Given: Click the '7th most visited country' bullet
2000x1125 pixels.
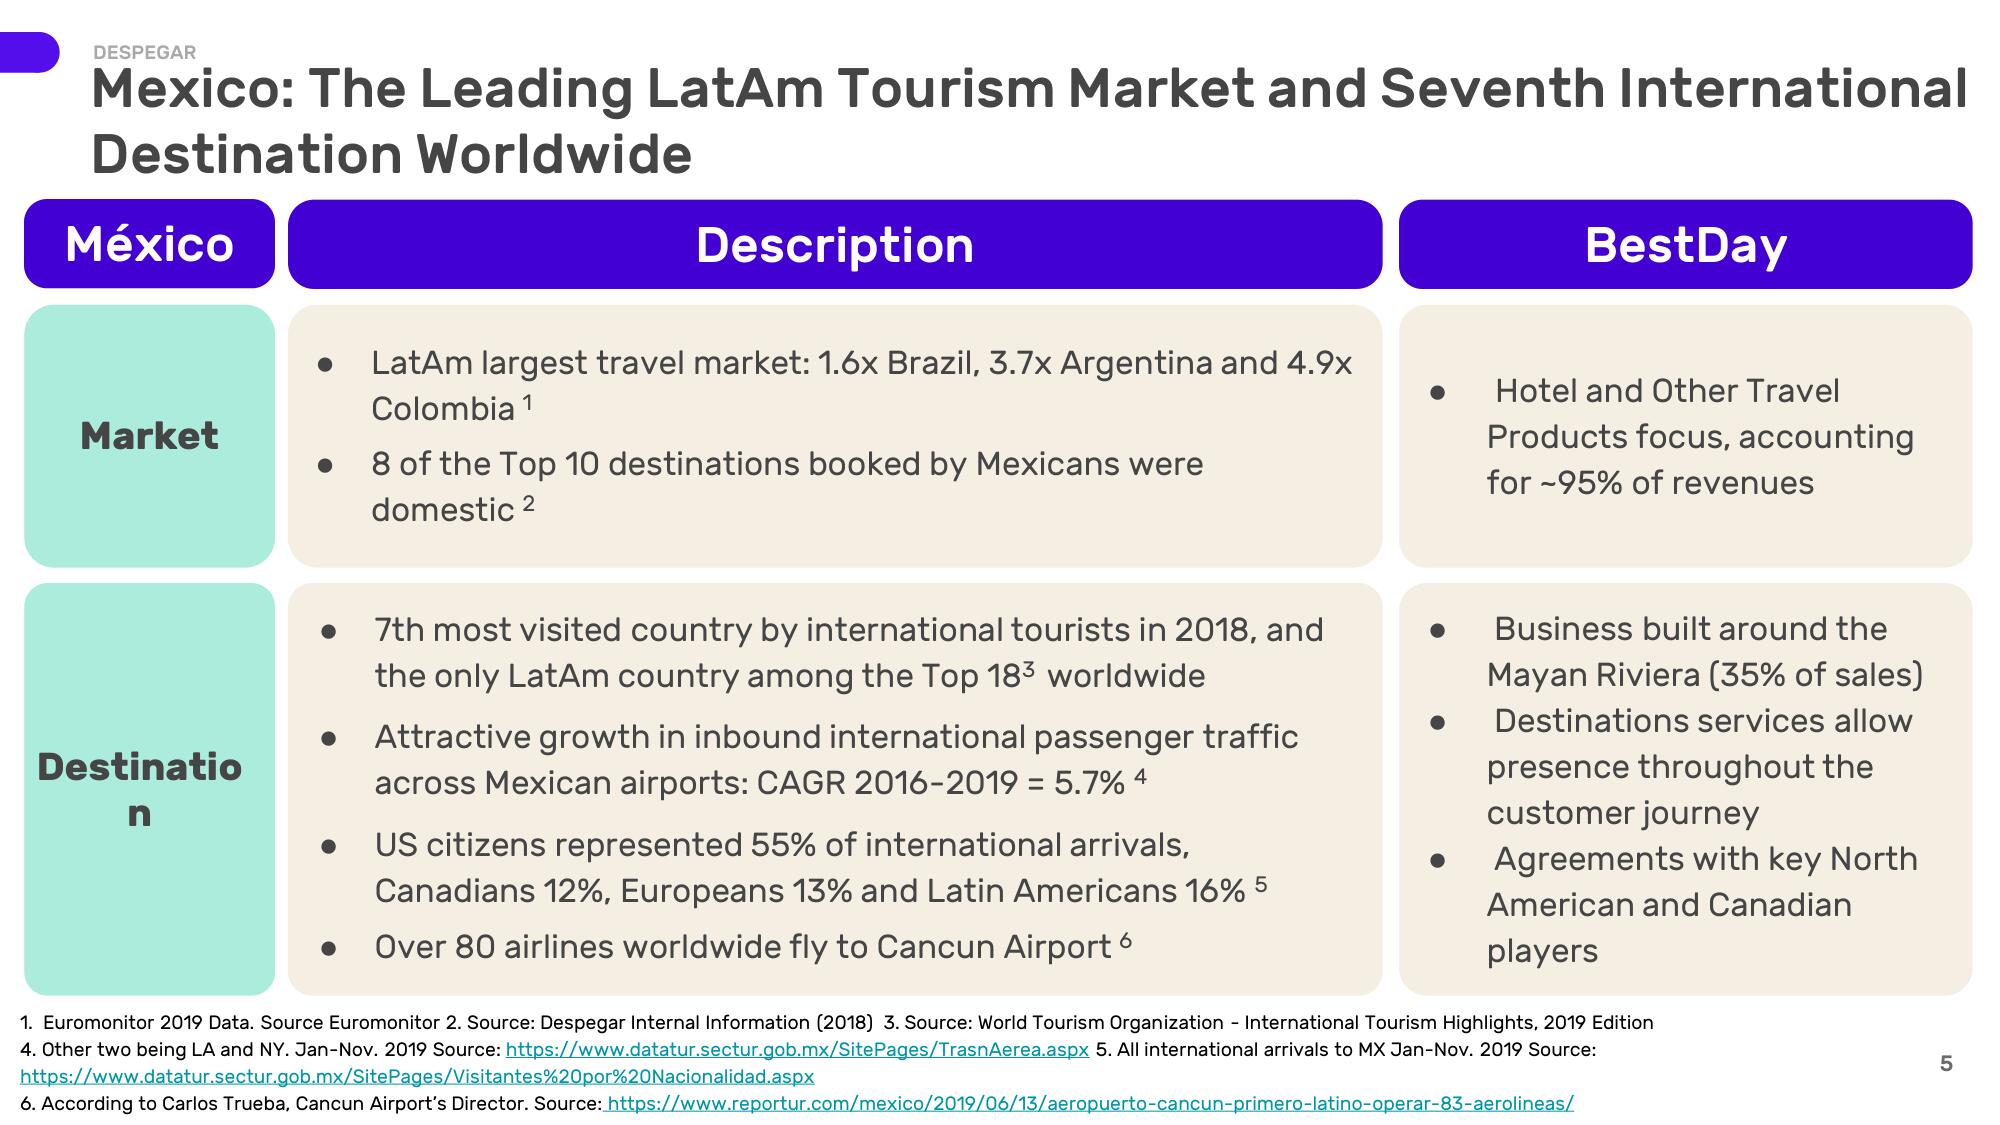Looking at the screenshot, I should [x=849, y=652].
